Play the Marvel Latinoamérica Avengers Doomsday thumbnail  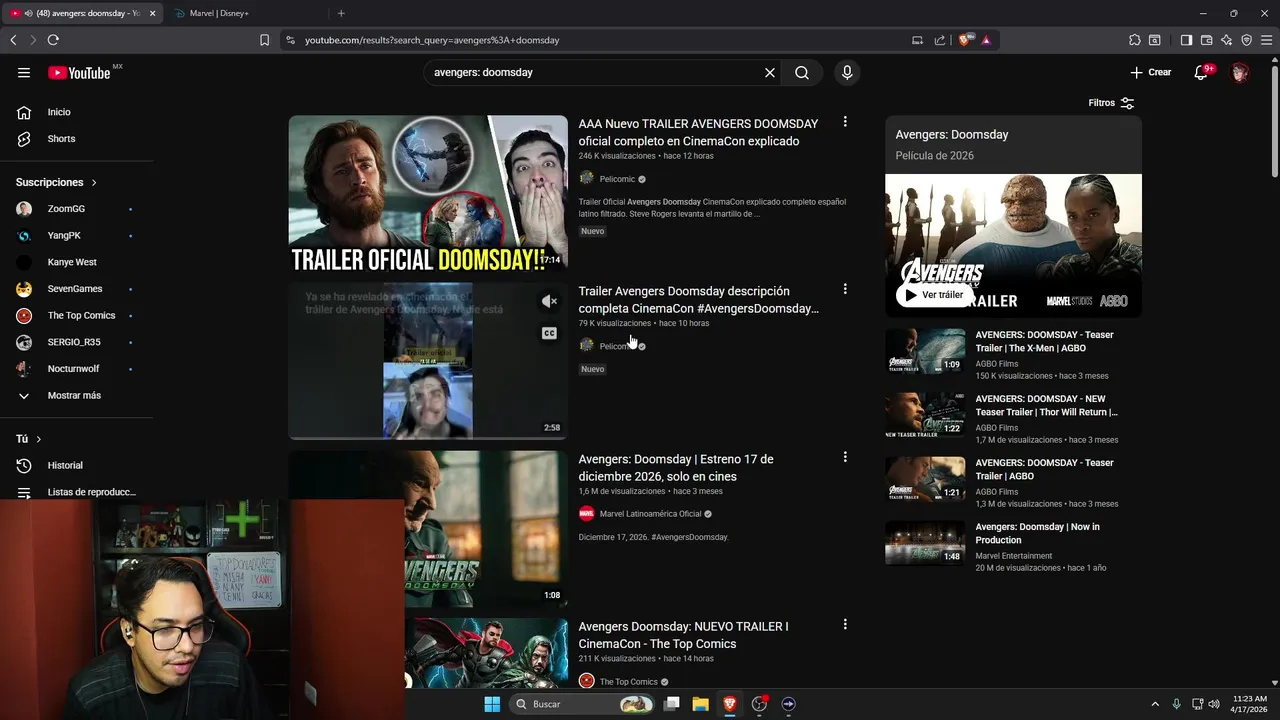tap(486, 529)
